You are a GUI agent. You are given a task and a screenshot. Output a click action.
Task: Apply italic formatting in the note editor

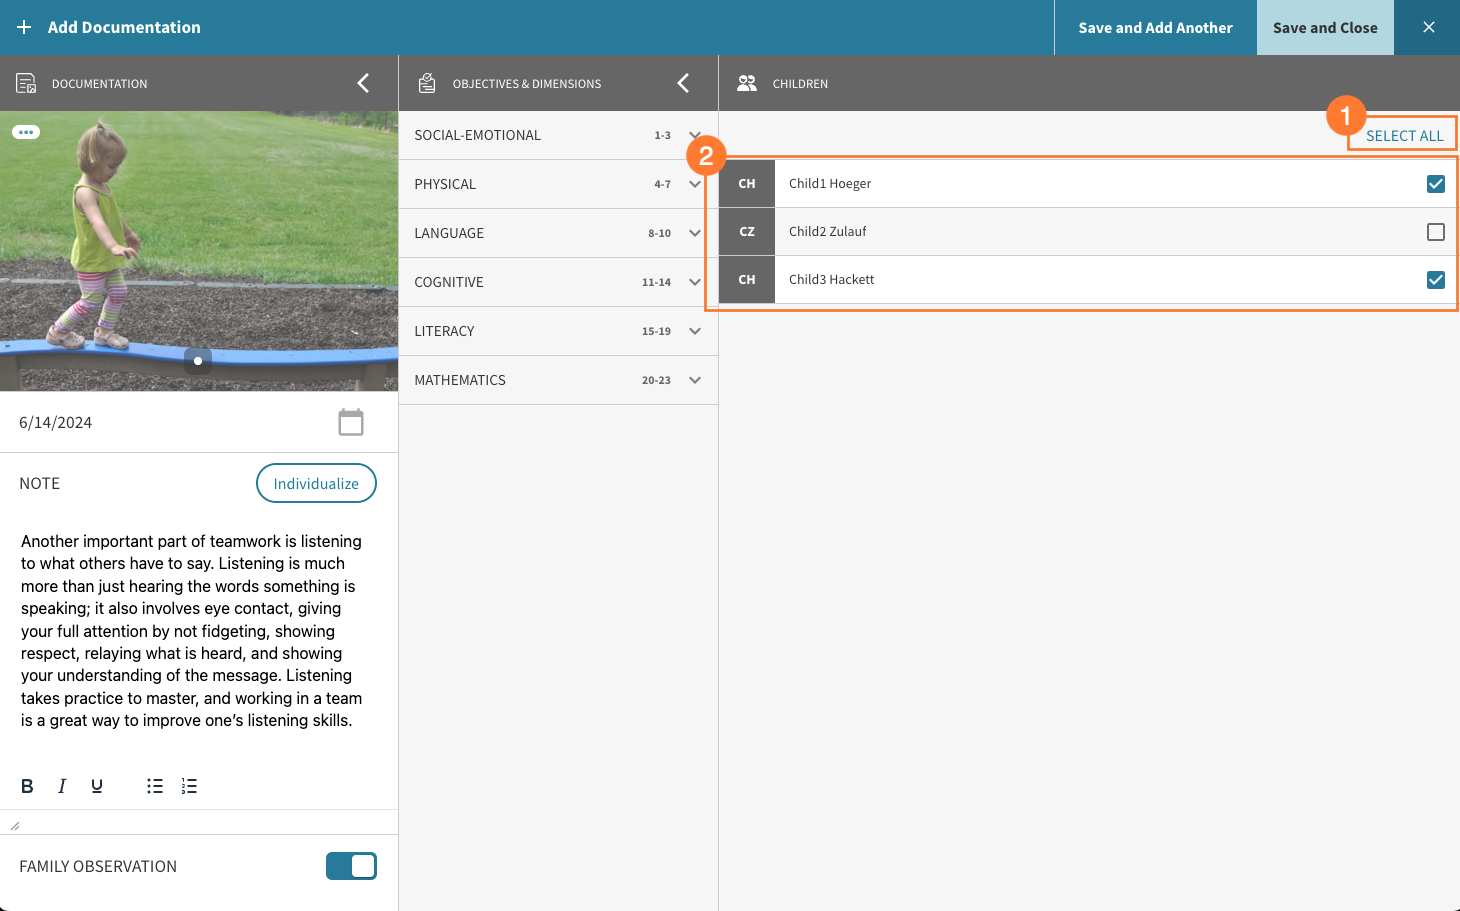click(61, 786)
